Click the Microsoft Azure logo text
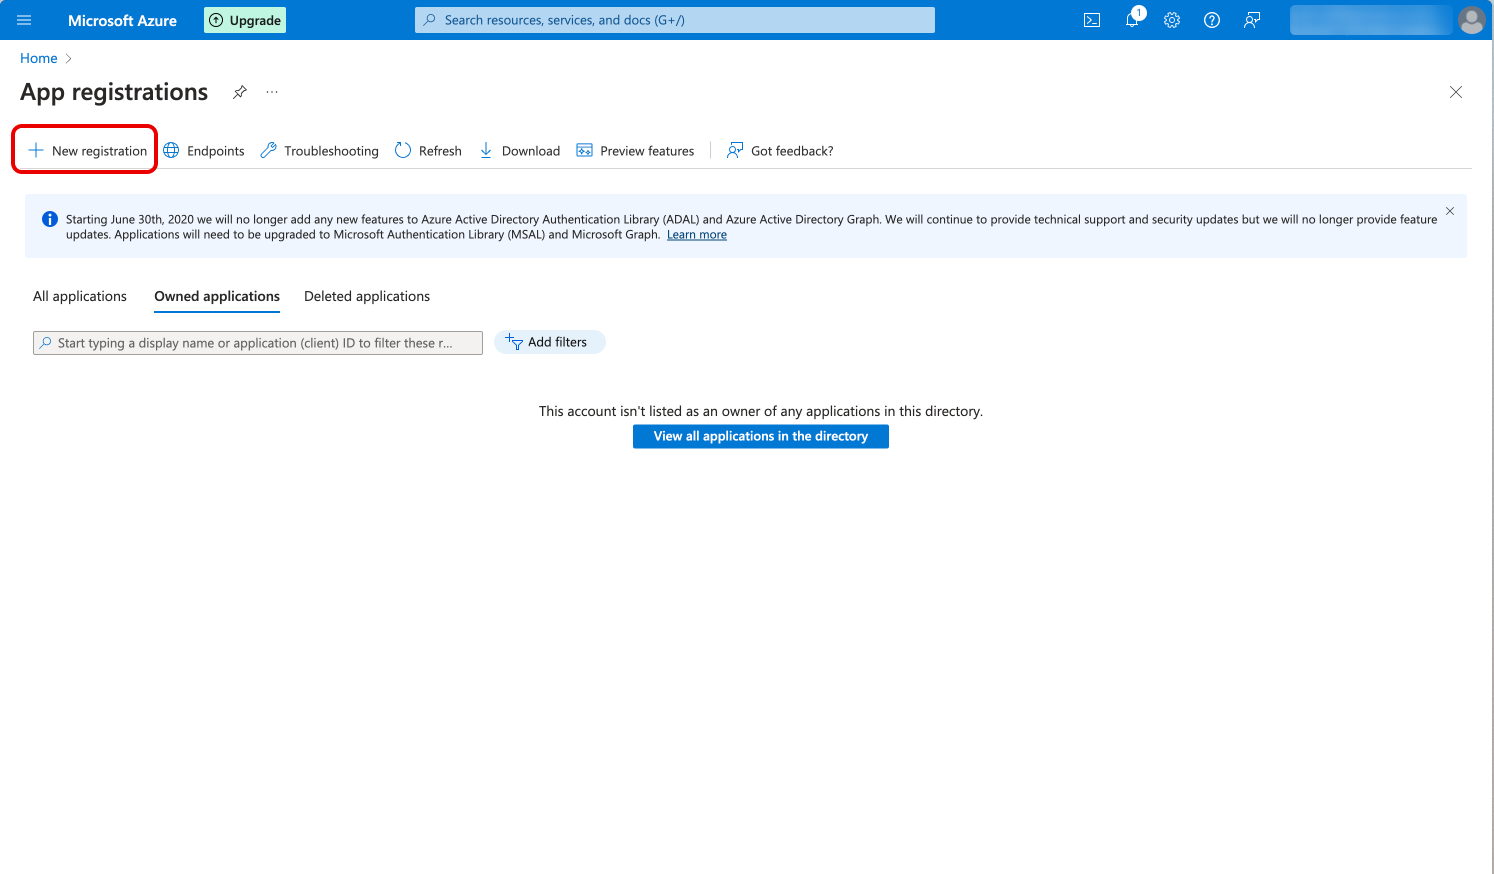This screenshot has width=1494, height=874. tap(122, 20)
